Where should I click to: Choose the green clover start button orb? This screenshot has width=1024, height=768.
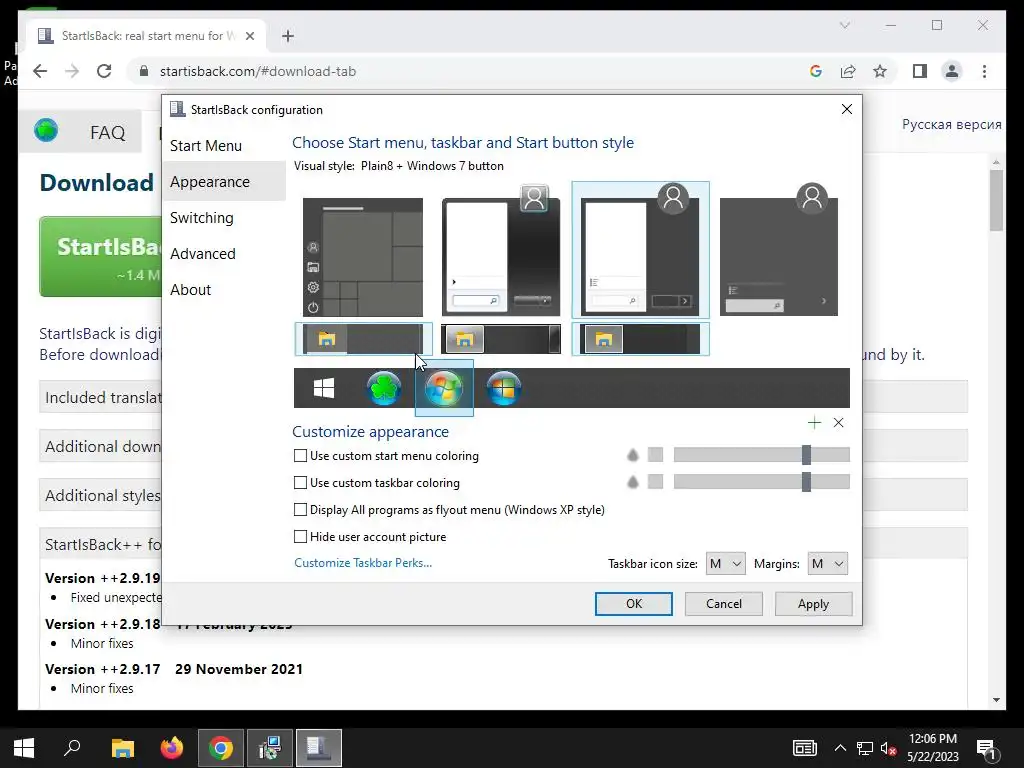point(383,388)
